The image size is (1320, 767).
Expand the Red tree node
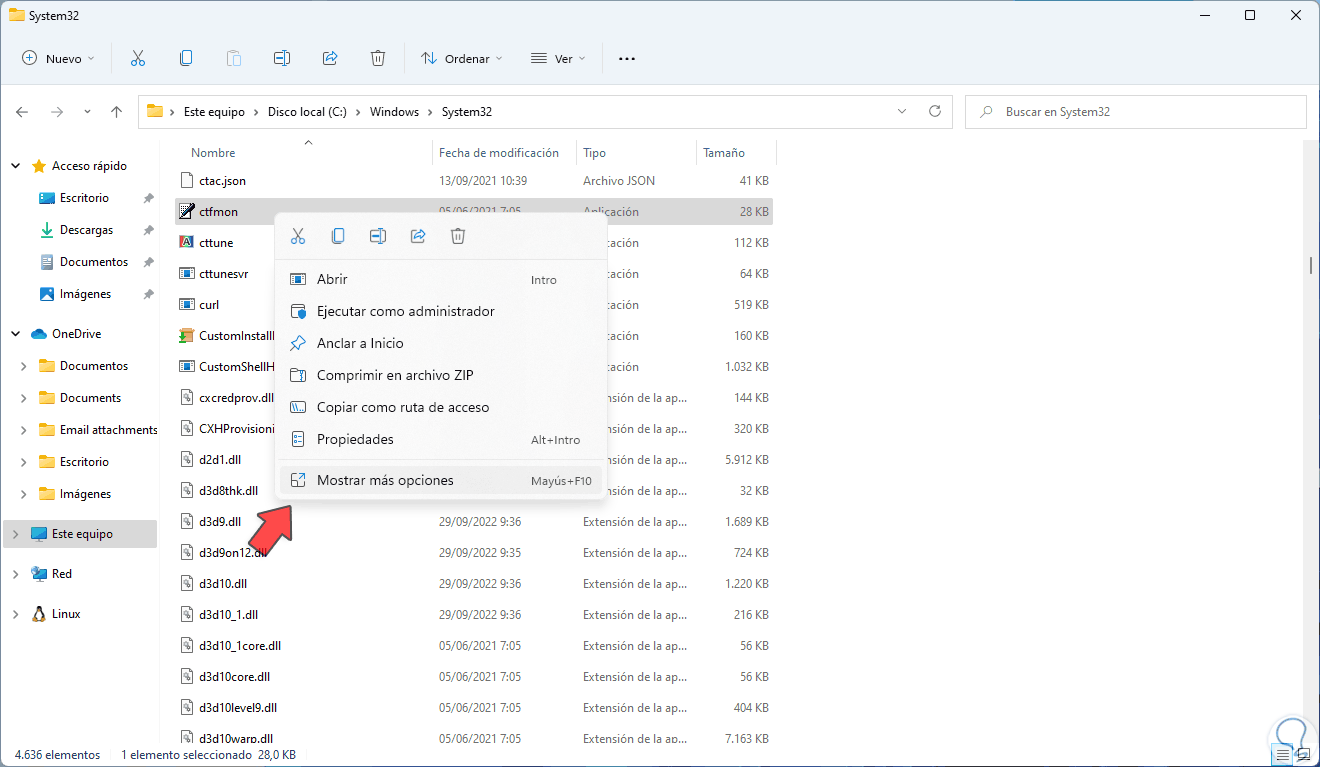(x=16, y=574)
